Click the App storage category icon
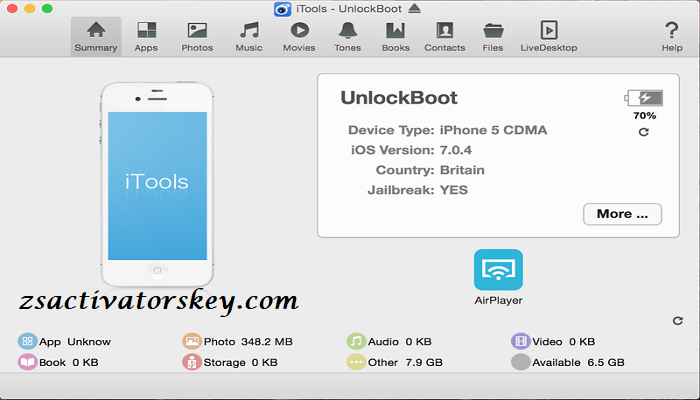Viewport: 700px width, 400px height. coord(27,342)
